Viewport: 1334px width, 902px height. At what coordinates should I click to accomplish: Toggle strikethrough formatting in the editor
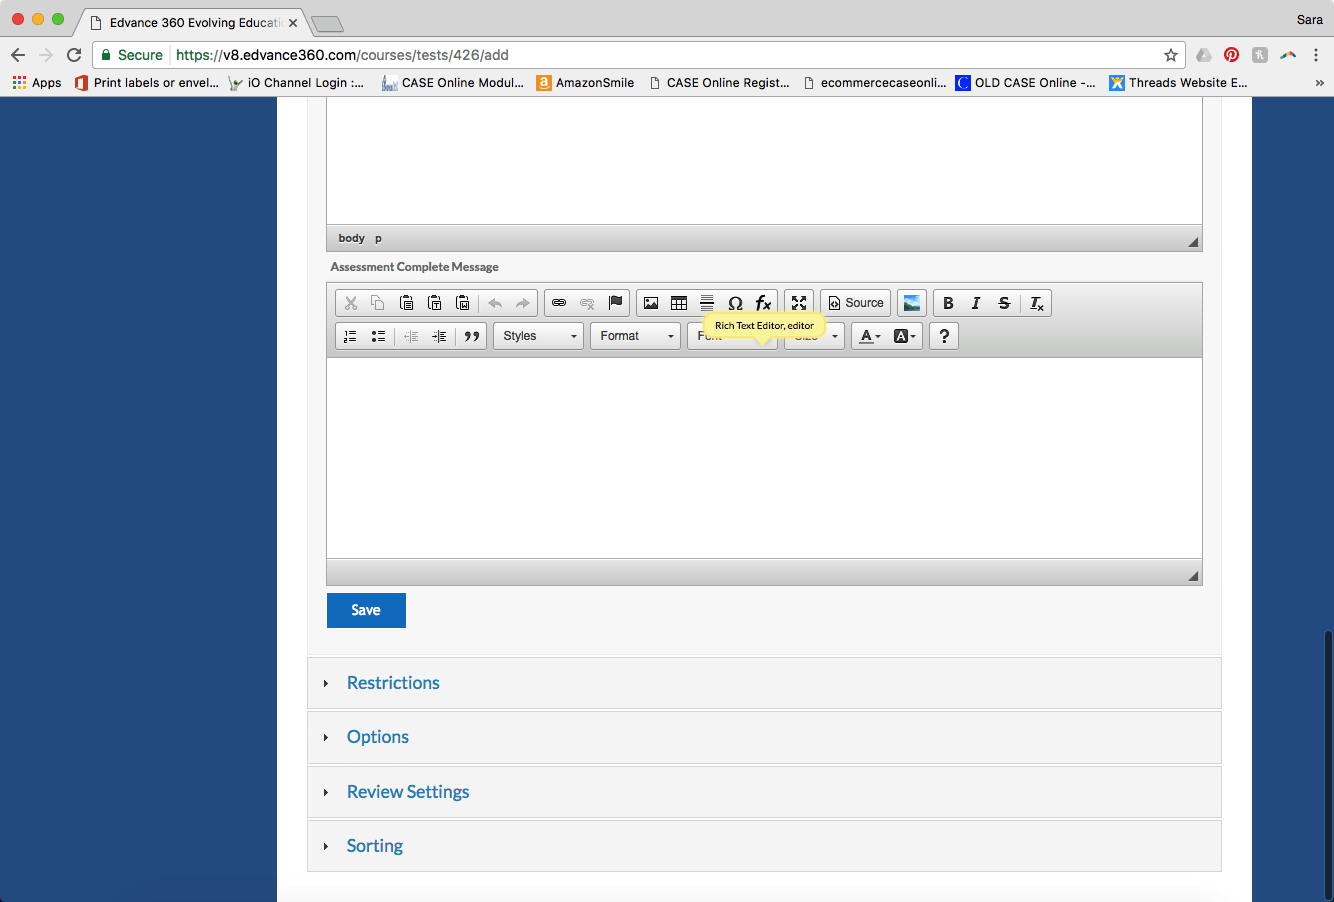coord(1004,303)
